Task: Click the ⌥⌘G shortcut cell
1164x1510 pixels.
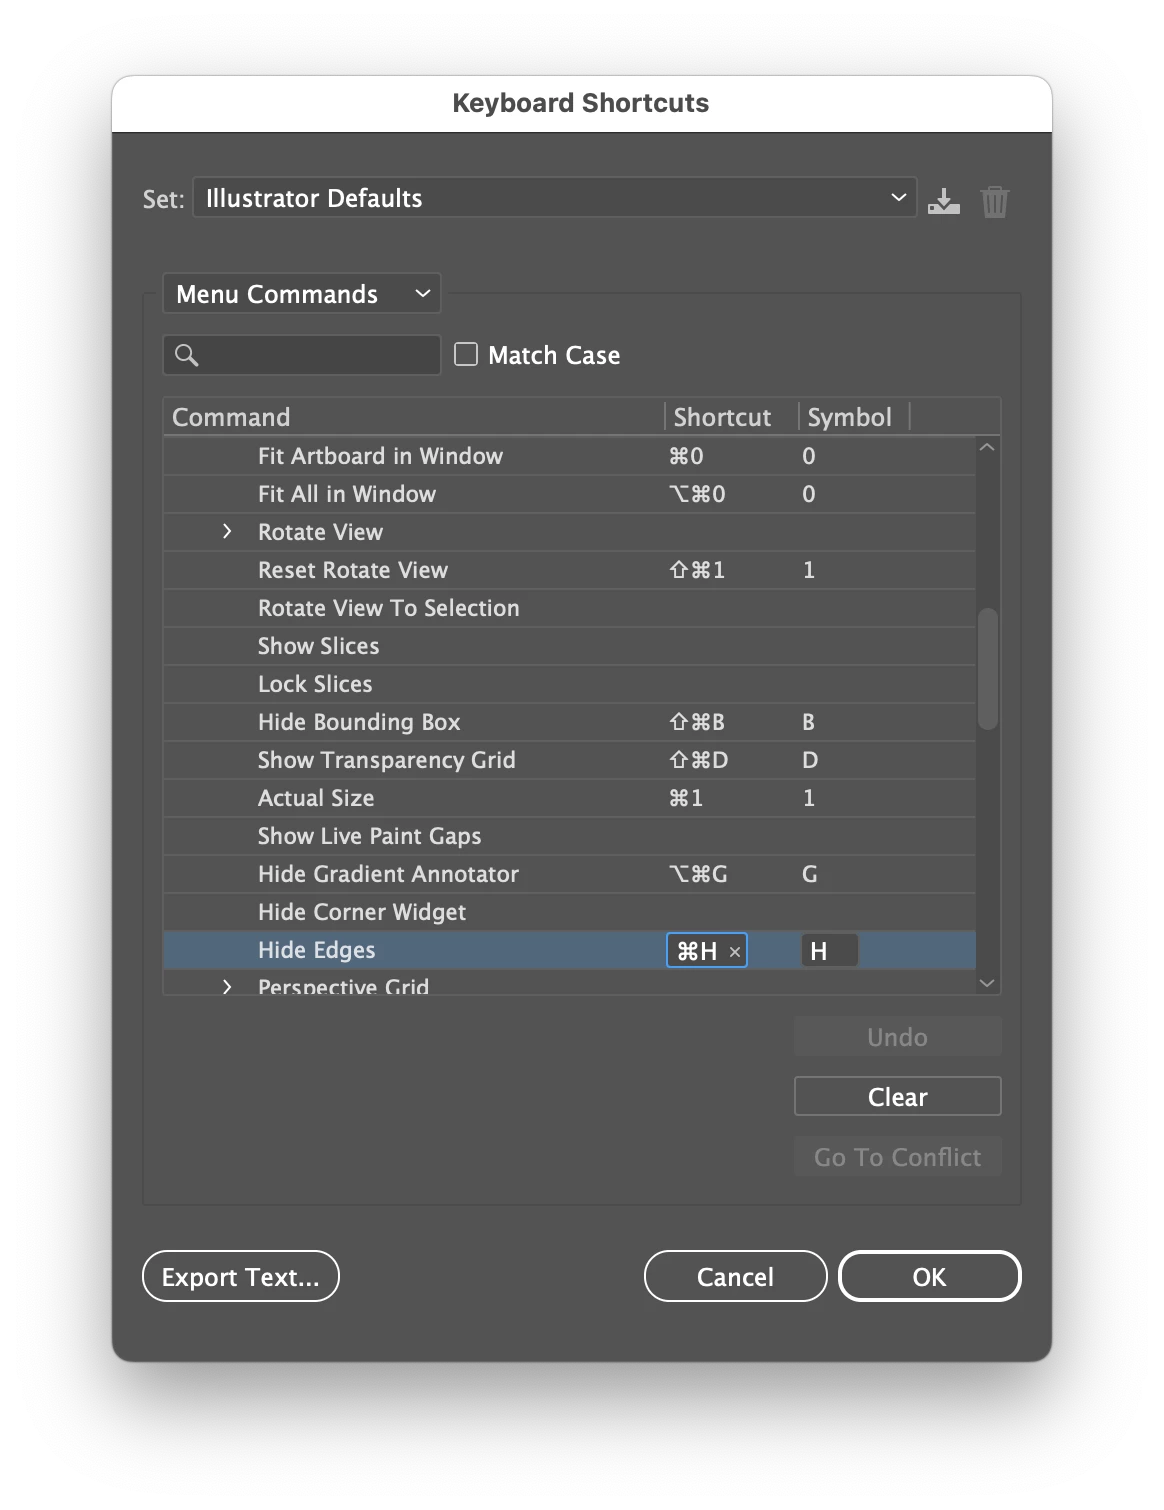Action: [x=698, y=874]
